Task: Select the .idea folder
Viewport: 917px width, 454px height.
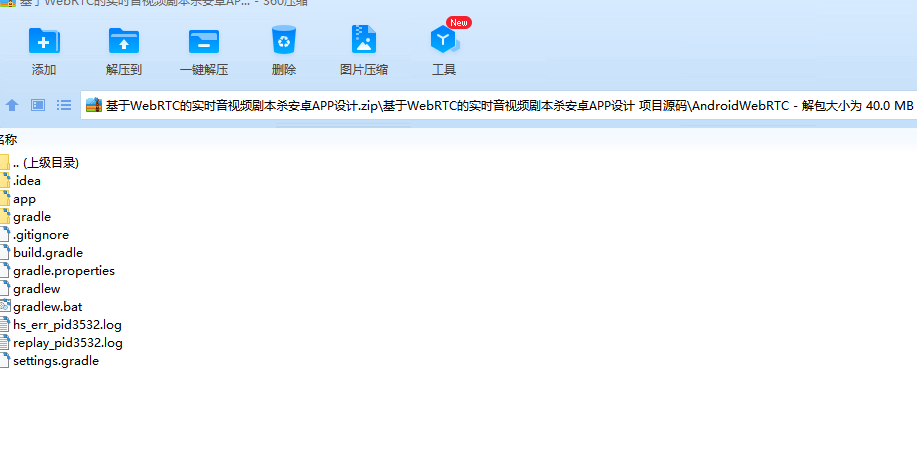Action: tap(20, 181)
